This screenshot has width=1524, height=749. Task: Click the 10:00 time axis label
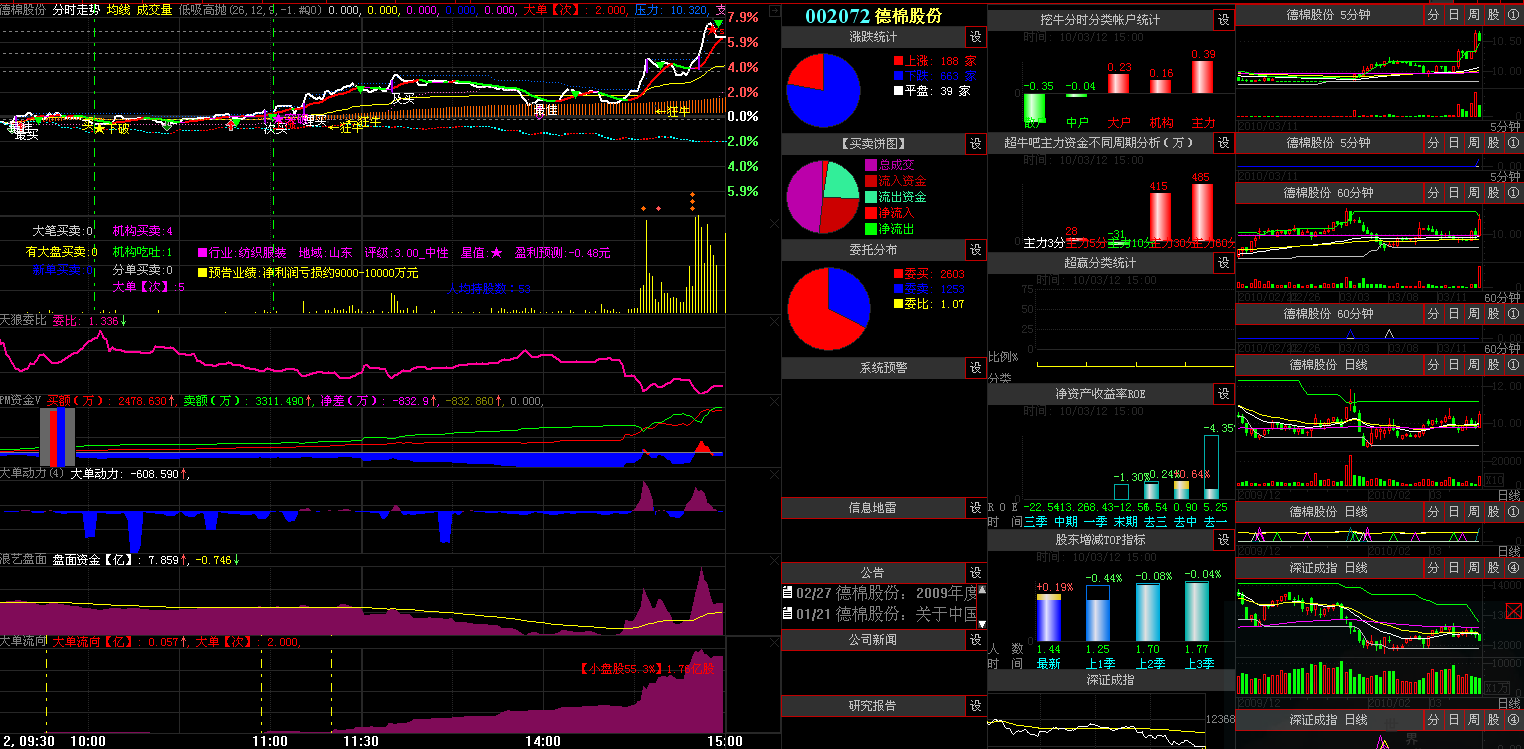[88, 741]
